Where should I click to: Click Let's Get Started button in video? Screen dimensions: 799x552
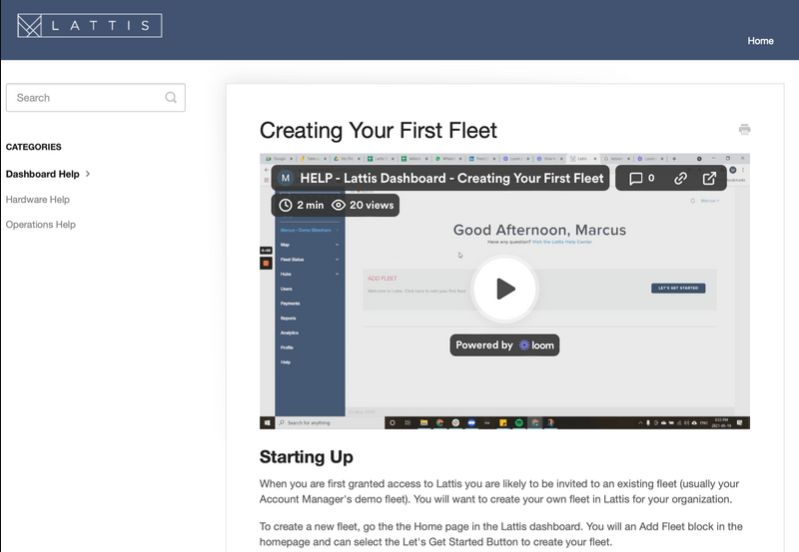coord(678,288)
